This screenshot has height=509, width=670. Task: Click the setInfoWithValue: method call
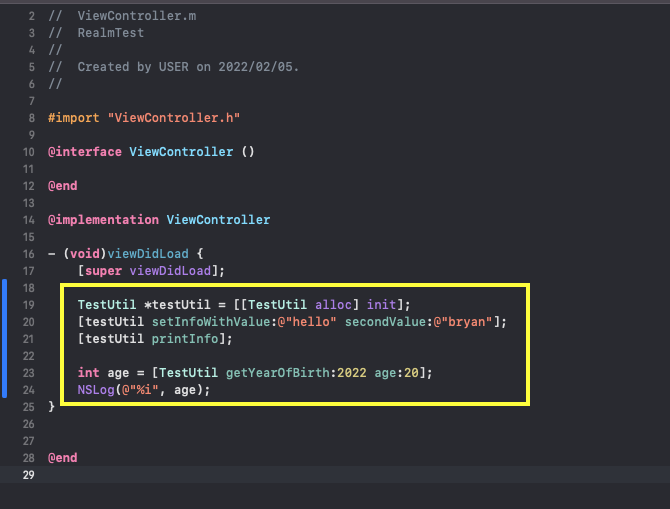pyautogui.click(x=214, y=322)
